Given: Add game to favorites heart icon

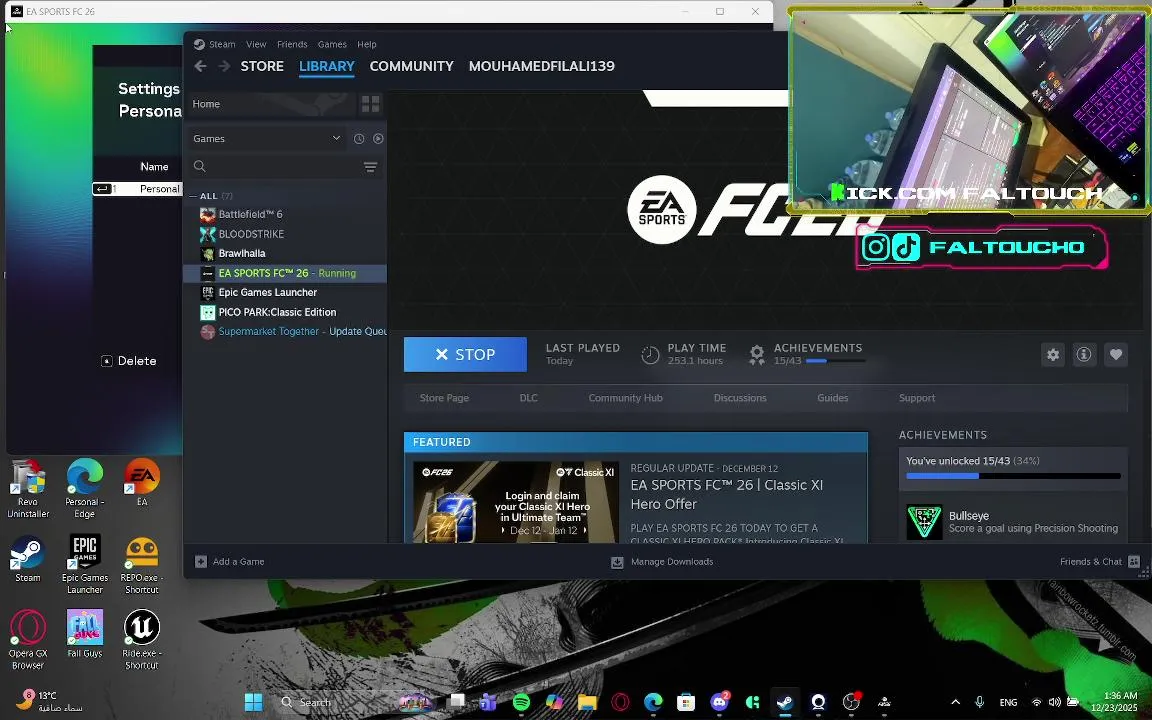Looking at the screenshot, I should (x=1115, y=355).
